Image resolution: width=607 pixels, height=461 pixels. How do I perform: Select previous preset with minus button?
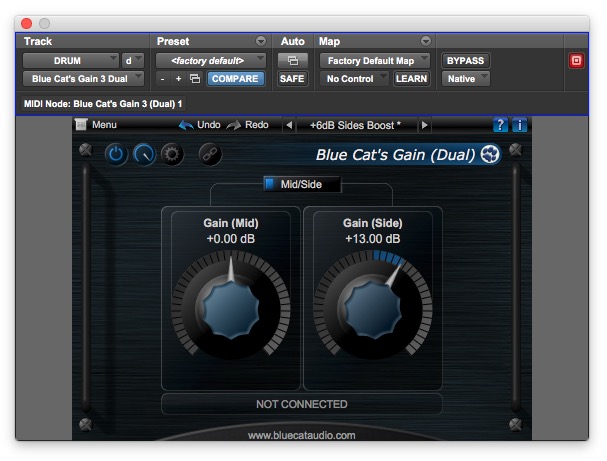click(x=163, y=79)
